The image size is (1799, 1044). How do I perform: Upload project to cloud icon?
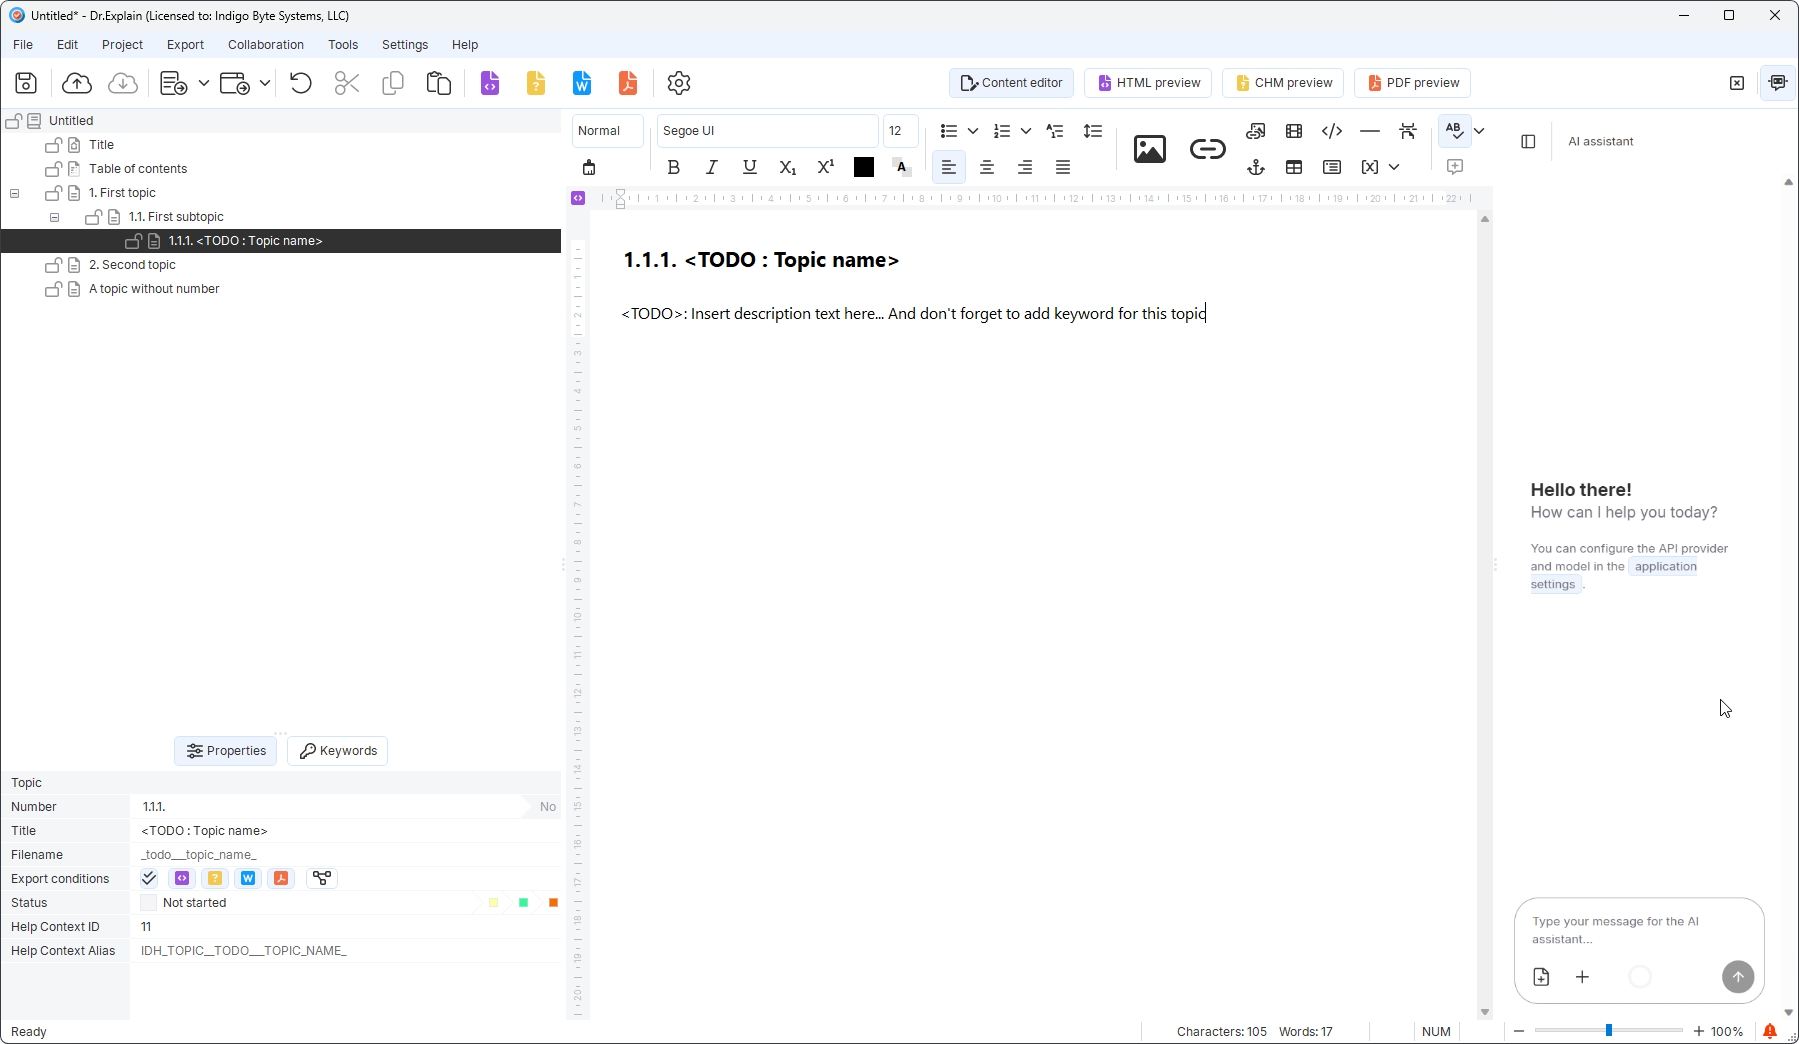click(x=77, y=83)
